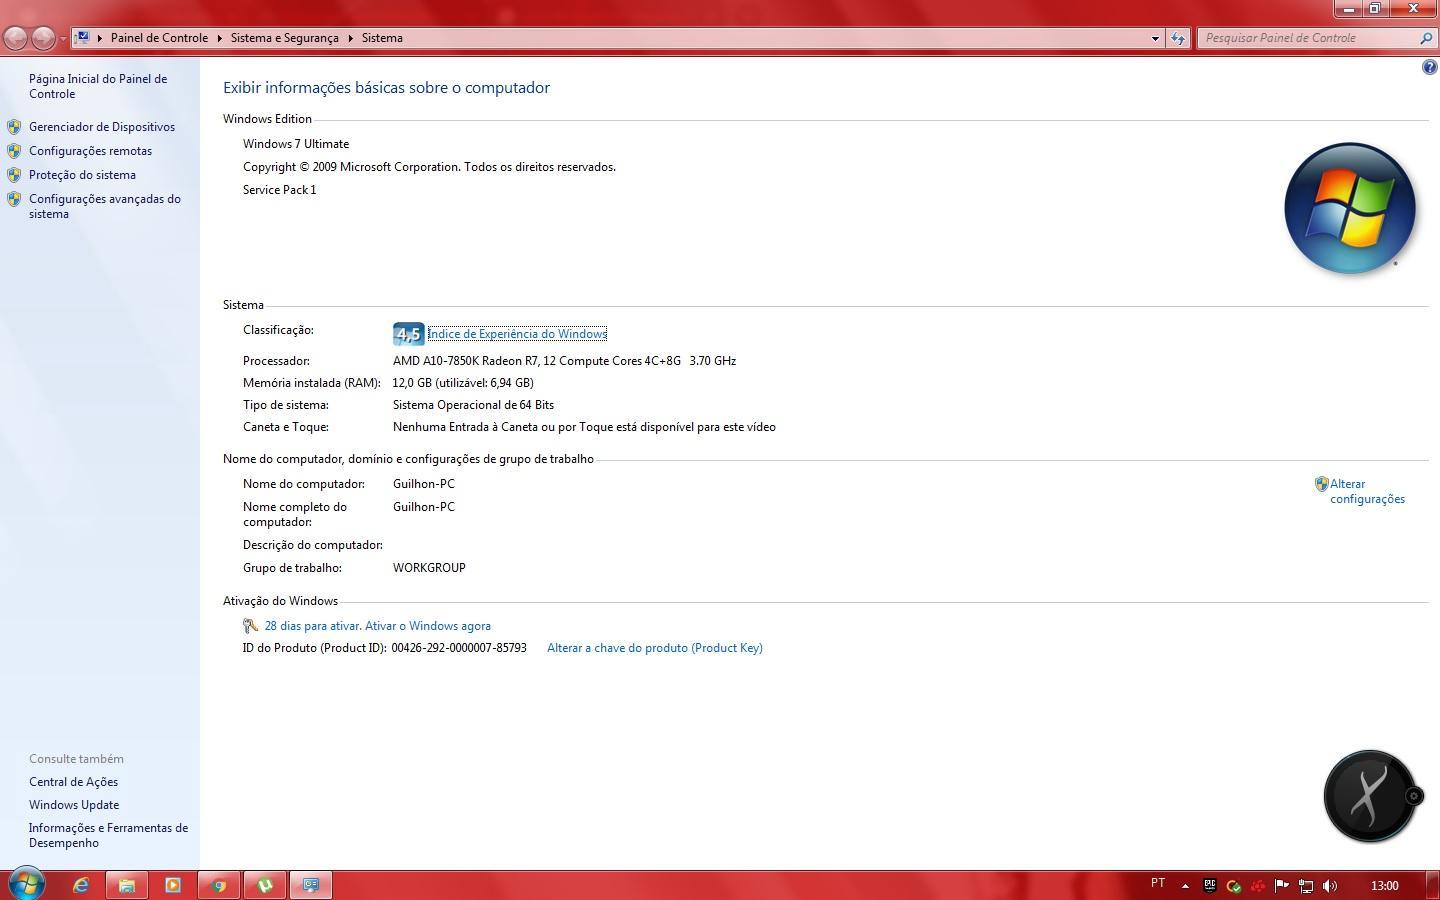Click the Forward navigation arrow button

(x=43, y=38)
